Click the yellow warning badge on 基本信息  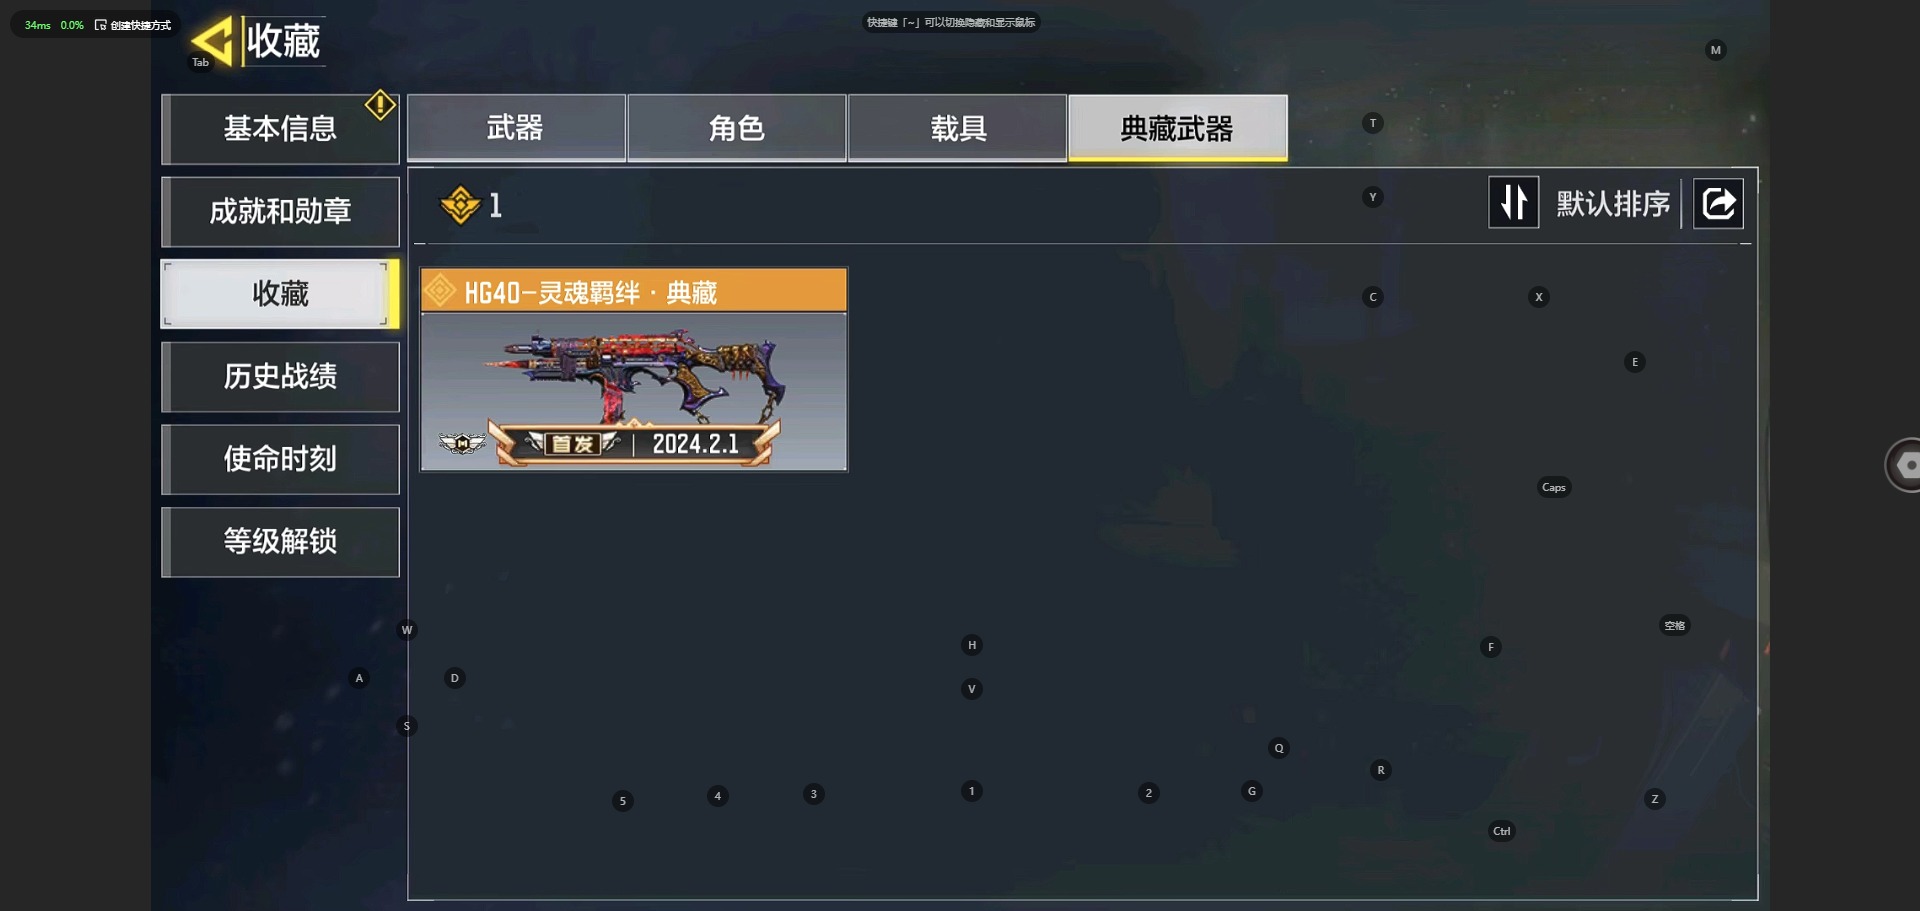(380, 104)
